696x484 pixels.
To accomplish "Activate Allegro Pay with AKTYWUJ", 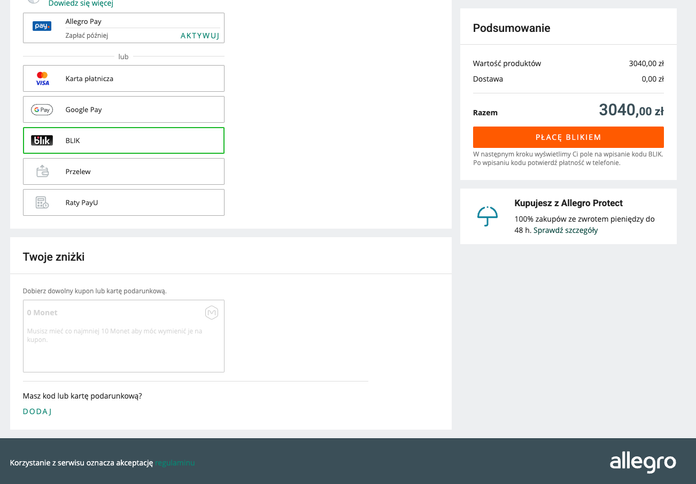I will (200, 36).
